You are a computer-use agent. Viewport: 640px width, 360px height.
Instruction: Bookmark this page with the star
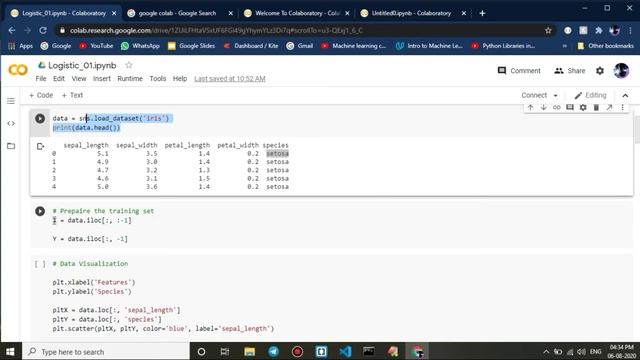pos(548,31)
